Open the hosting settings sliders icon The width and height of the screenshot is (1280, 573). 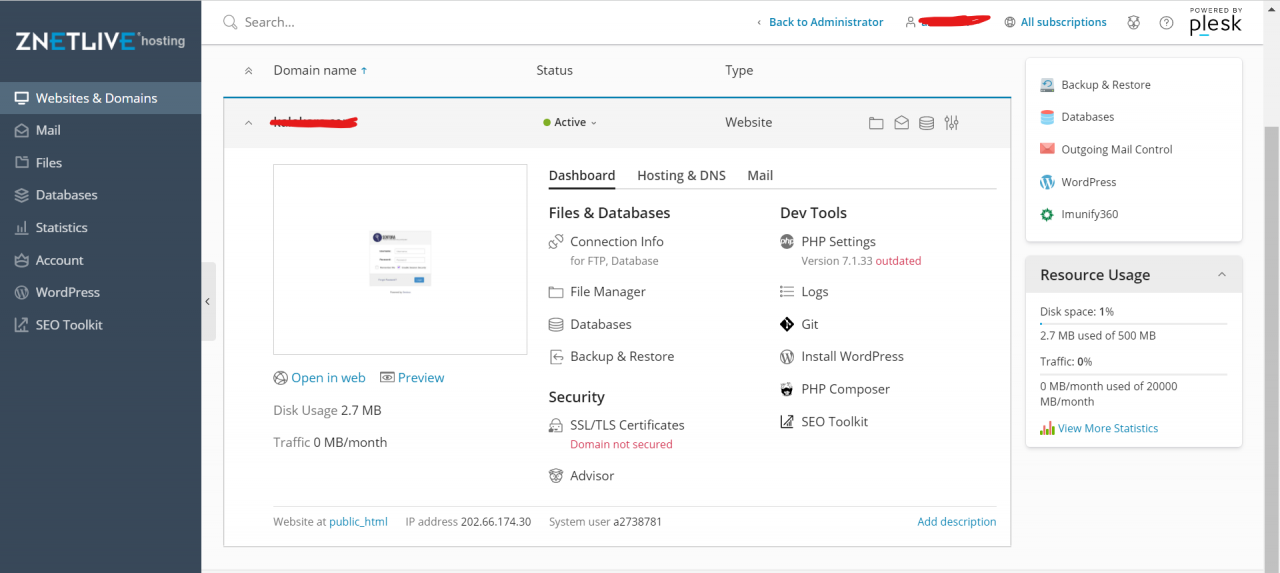click(x=951, y=123)
